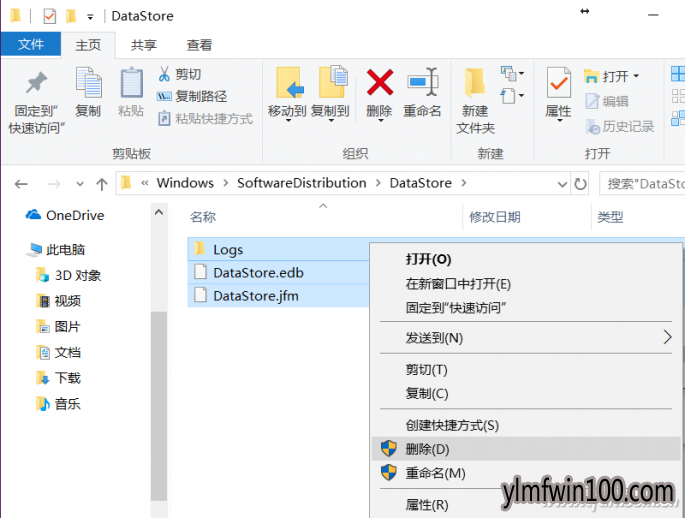Choose 打开(O) from context menu
Image resolution: width=685 pixels, height=518 pixels.
(524, 259)
